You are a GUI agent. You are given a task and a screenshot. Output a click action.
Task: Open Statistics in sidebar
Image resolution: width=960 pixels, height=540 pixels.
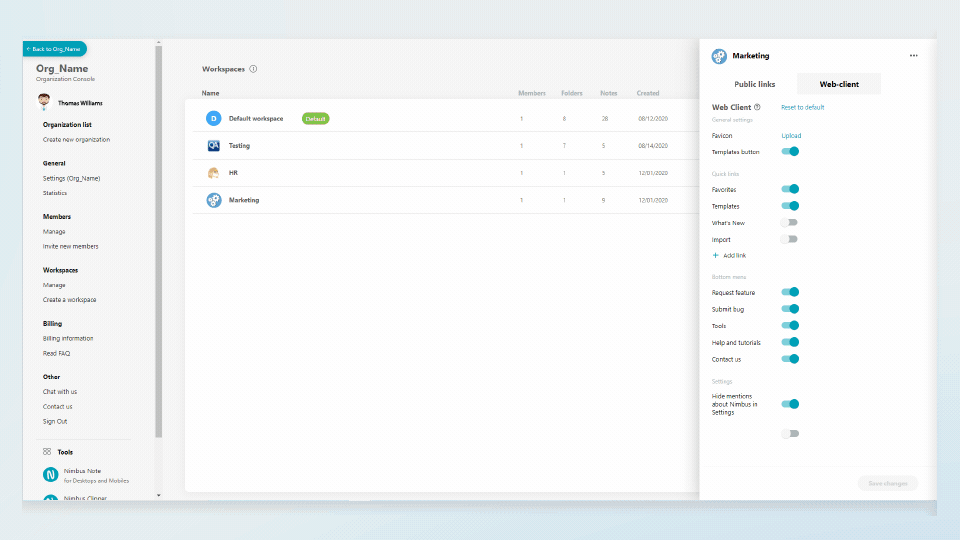click(x=55, y=193)
